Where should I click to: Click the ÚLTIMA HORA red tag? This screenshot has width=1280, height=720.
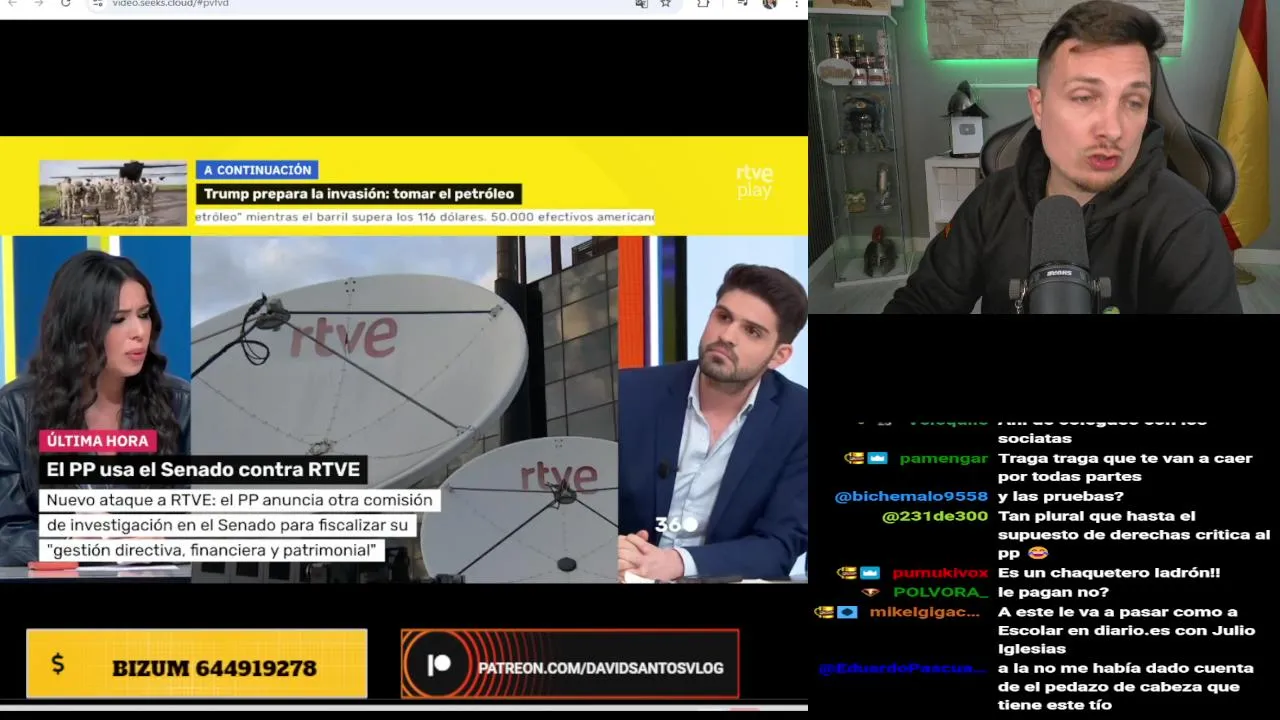[97, 440]
